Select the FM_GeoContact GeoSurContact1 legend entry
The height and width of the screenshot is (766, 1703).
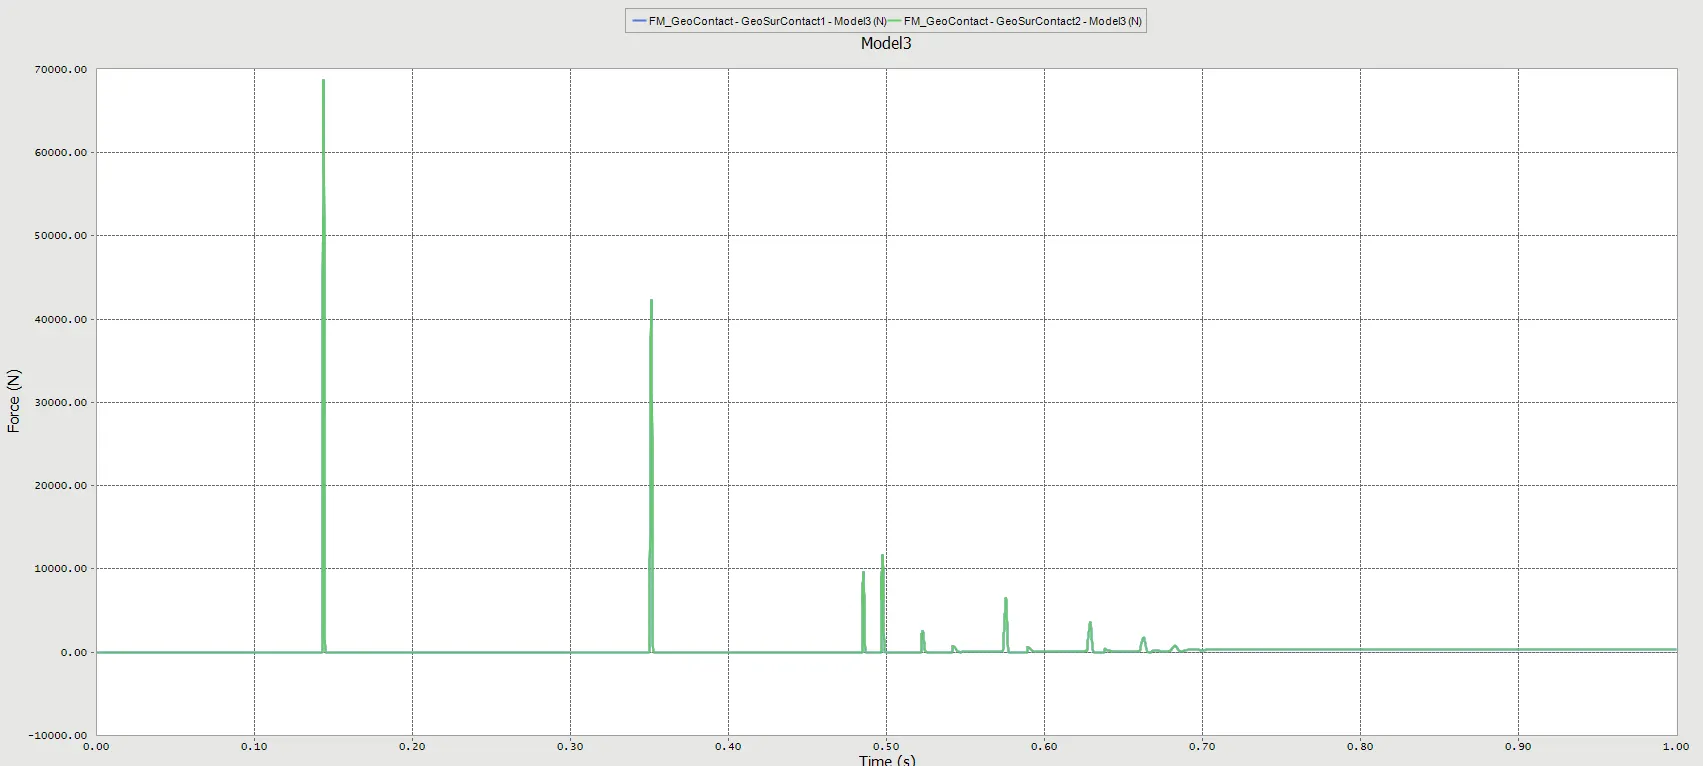758,21
